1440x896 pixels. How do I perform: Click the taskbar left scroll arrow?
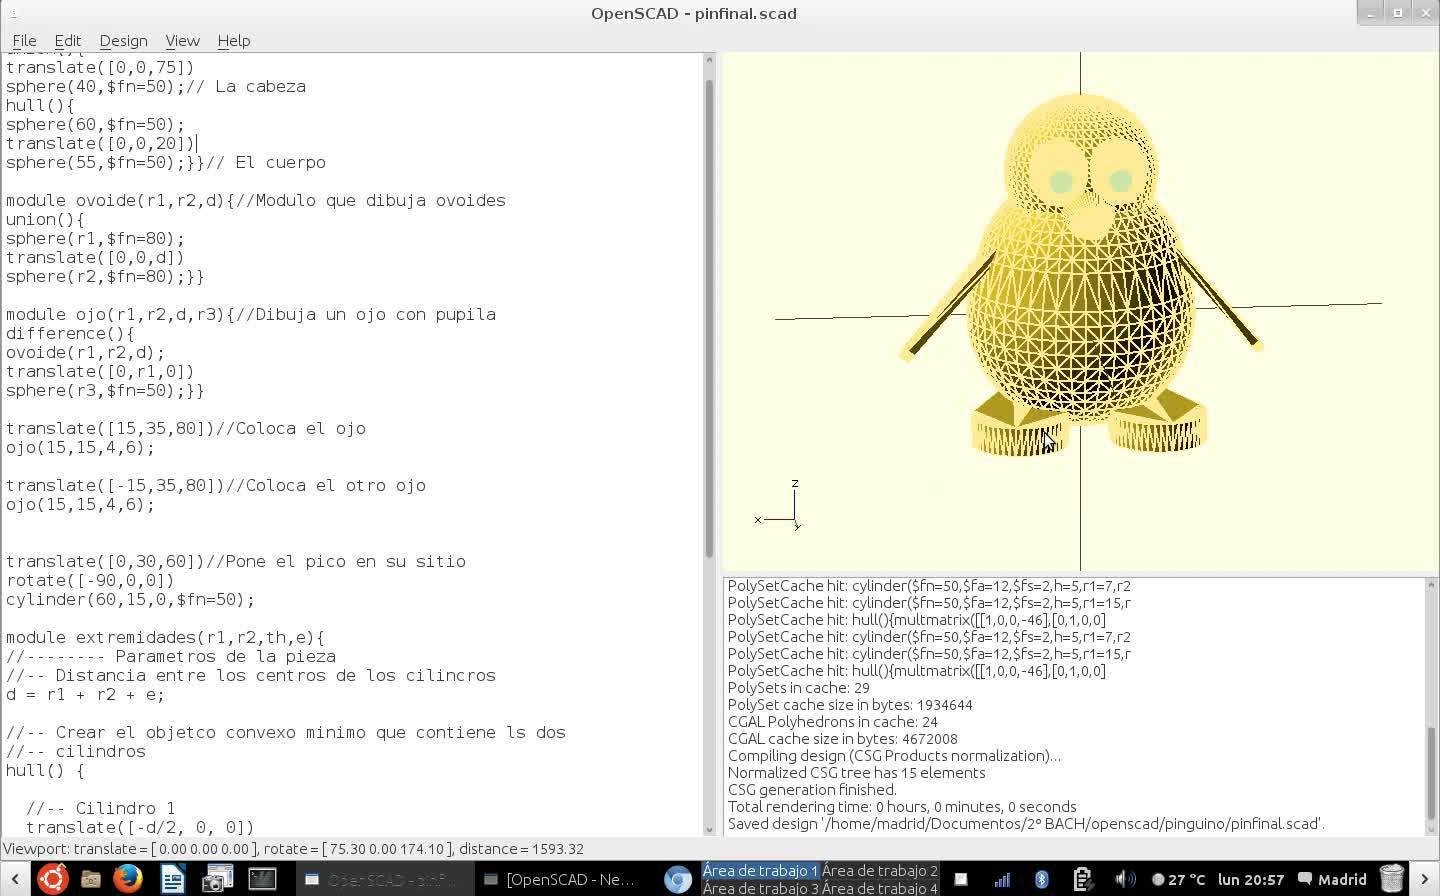point(14,879)
